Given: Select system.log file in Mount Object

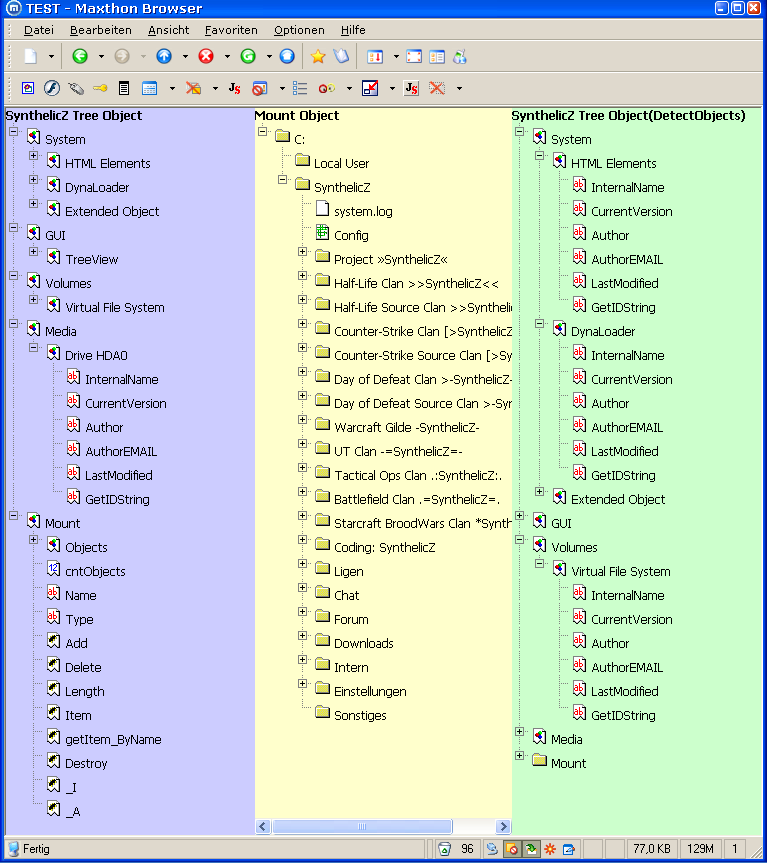Looking at the screenshot, I should [x=363, y=212].
